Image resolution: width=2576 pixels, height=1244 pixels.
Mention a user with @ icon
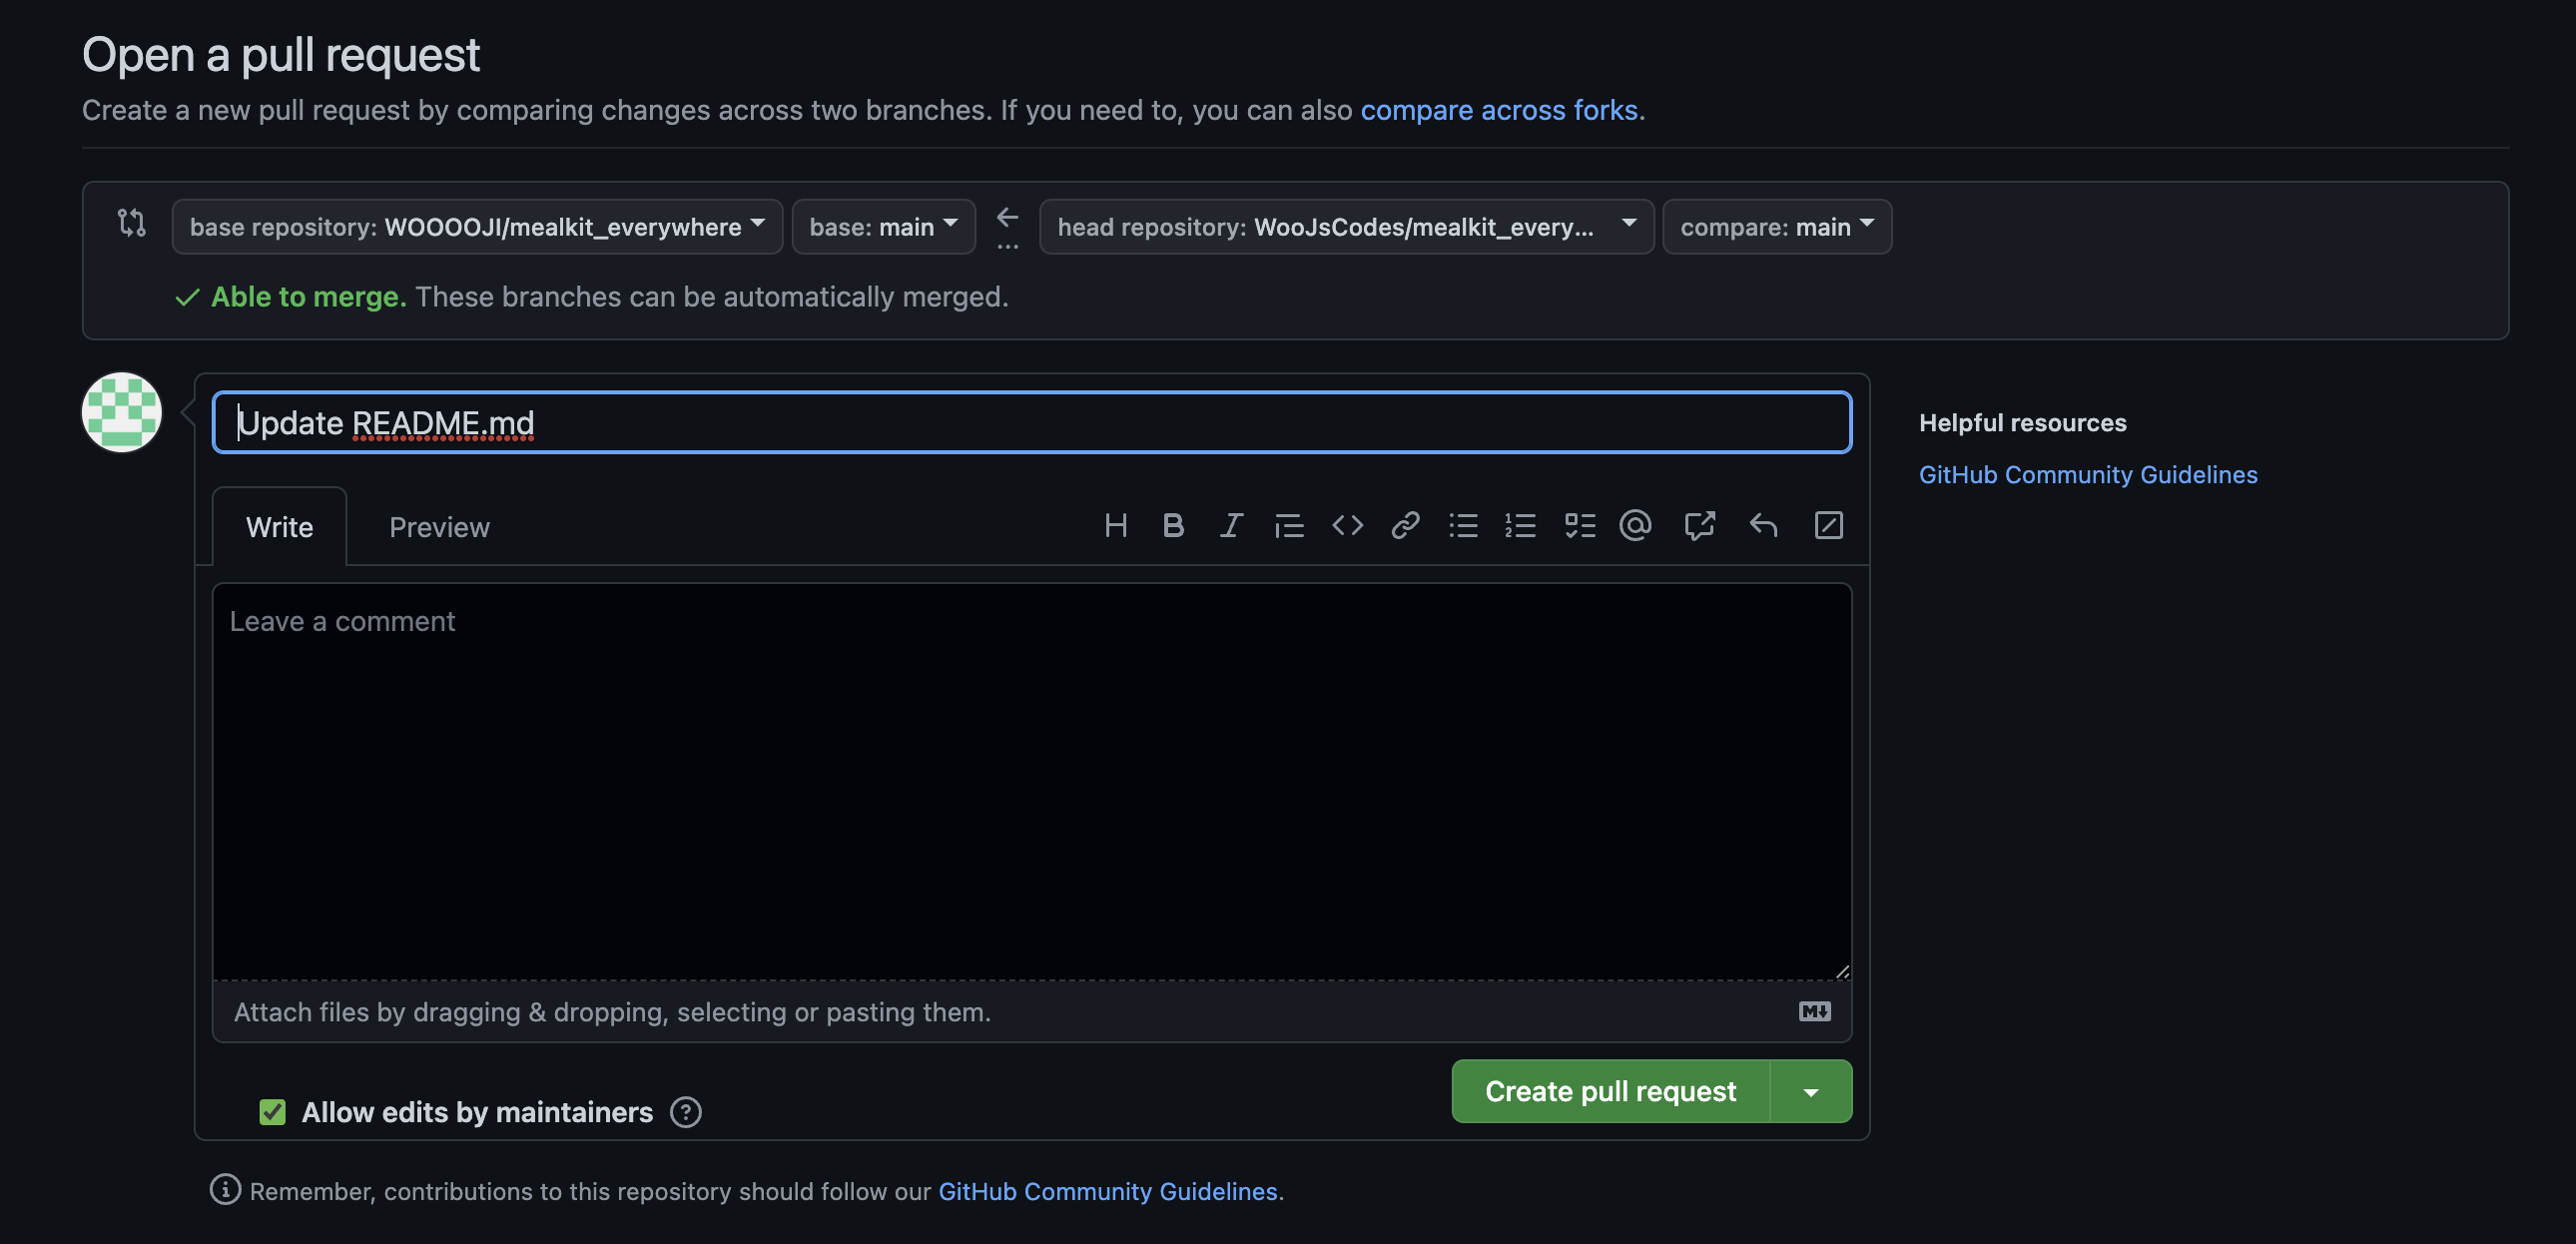[x=1635, y=525]
